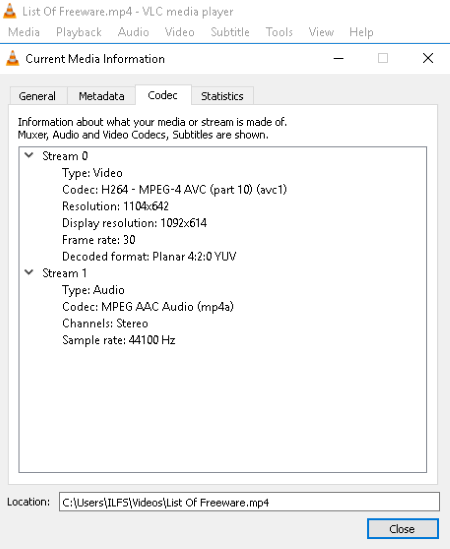Collapse the Stream 0 node
This screenshot has height=549, width=450.
point(29,155)
